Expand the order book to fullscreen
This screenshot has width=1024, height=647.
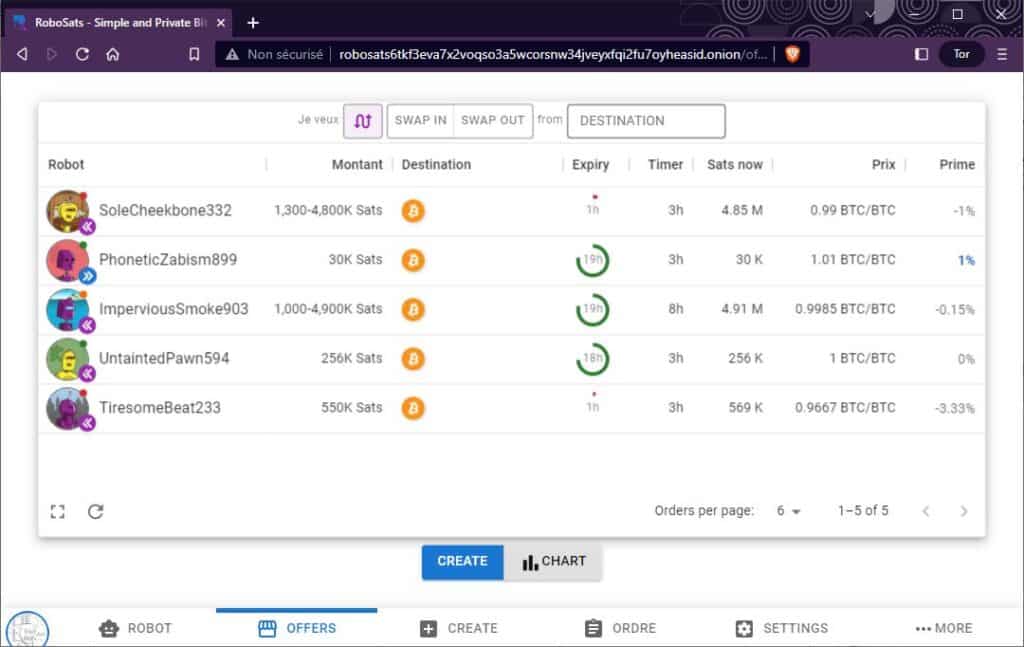pyautogui.click(x=57, y=511)
